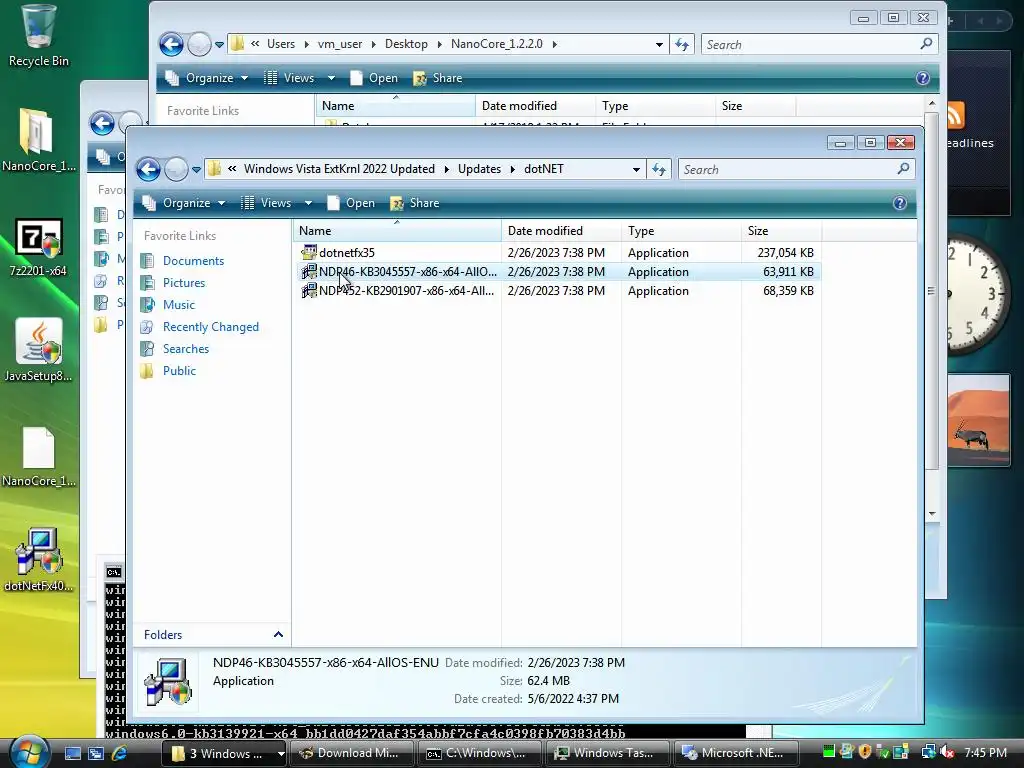Click Desktop in NanoCore window breadcrumb
The width and height of the screenshot is (1024, 768).
(x=406, y=44)
